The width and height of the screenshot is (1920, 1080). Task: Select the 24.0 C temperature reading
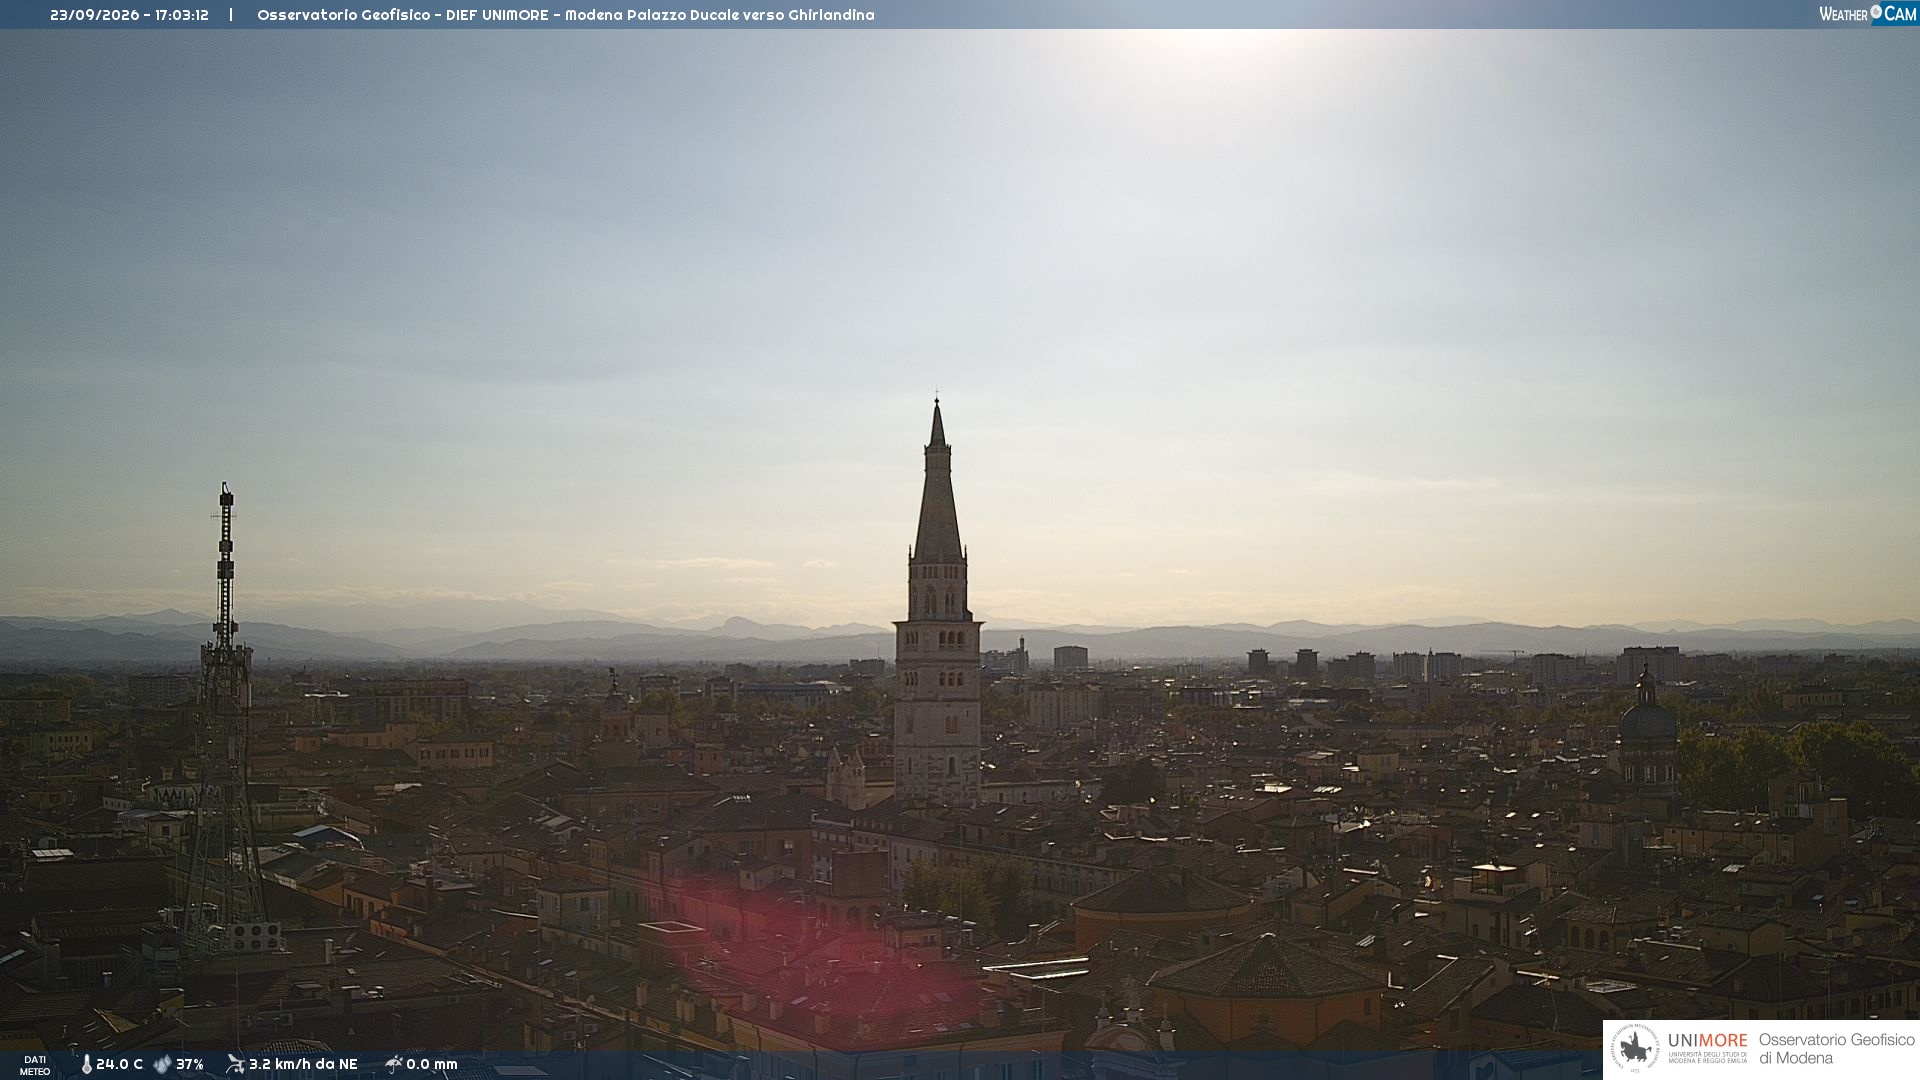coord(119,1065)
